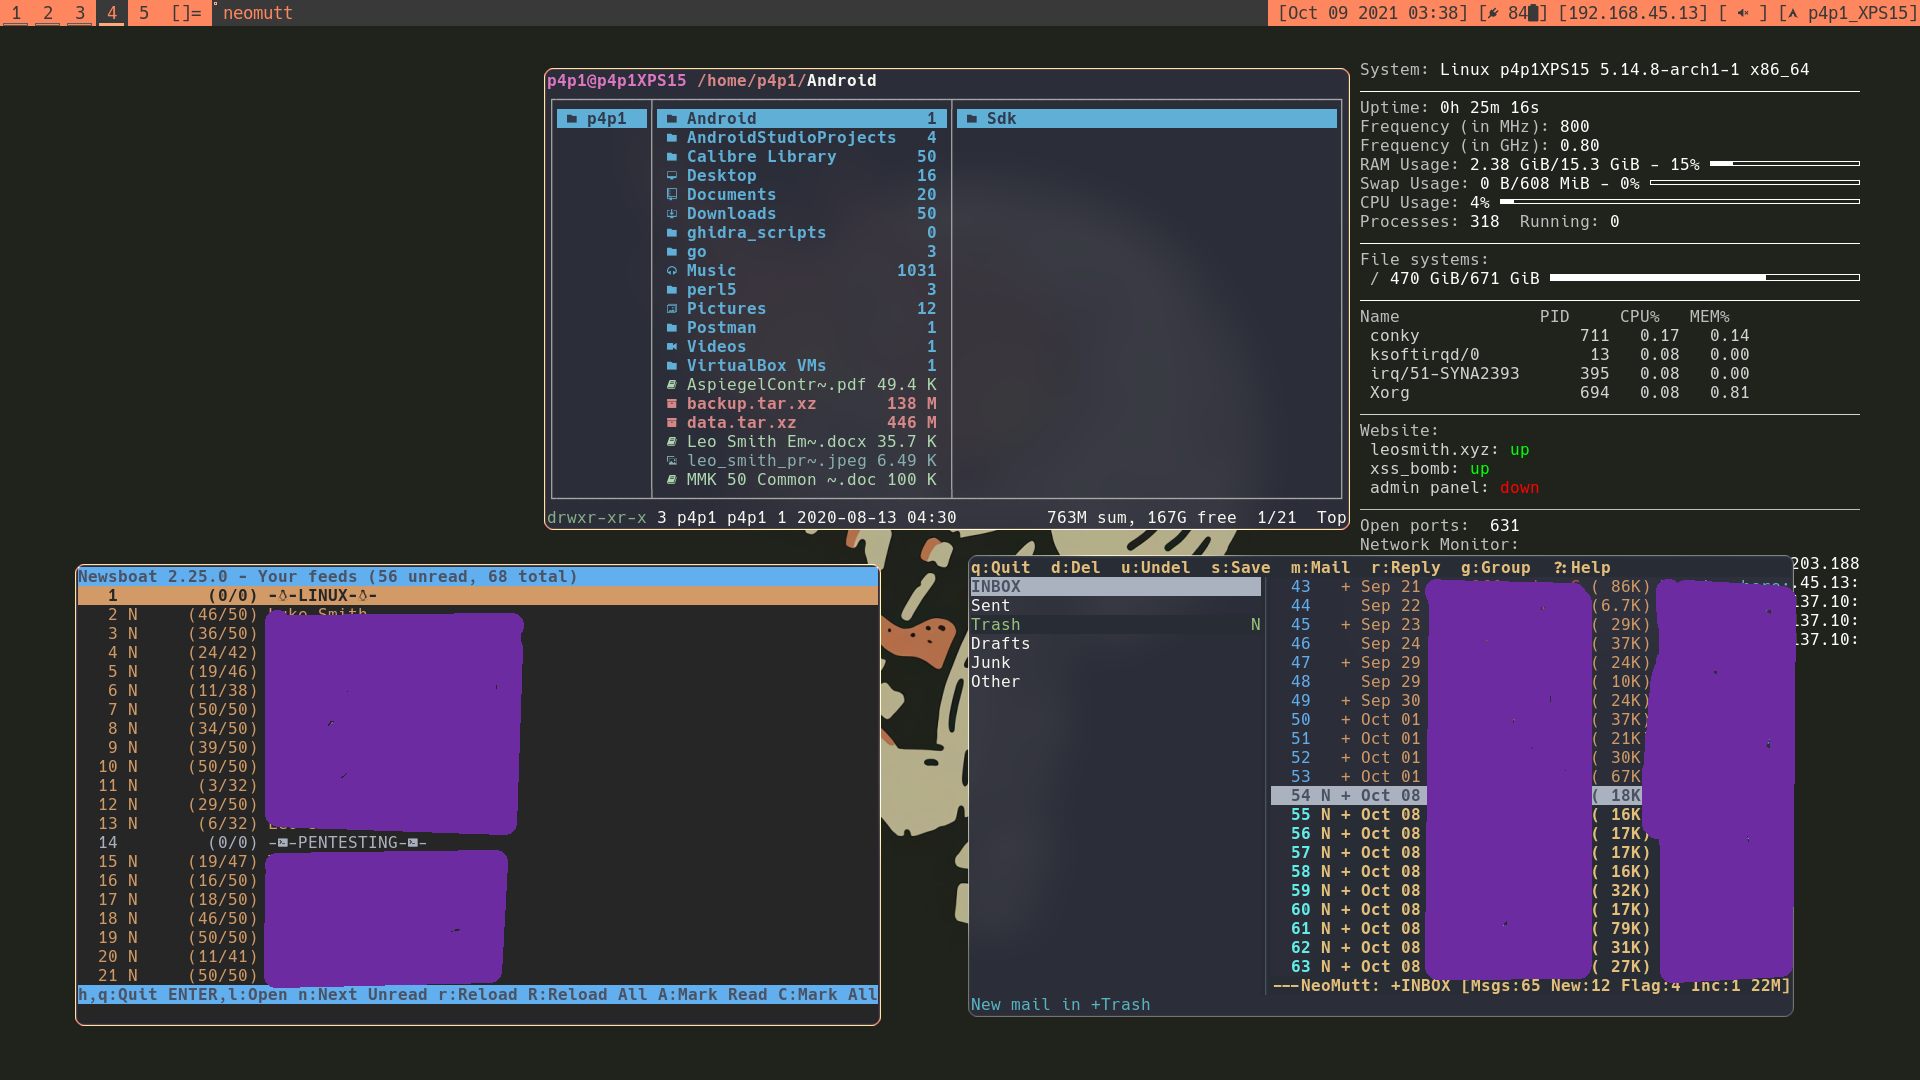The height and width of the screenshot is (1080, 1920).
Task: Click the Downloads folder download icon
Action: (672, 214)
